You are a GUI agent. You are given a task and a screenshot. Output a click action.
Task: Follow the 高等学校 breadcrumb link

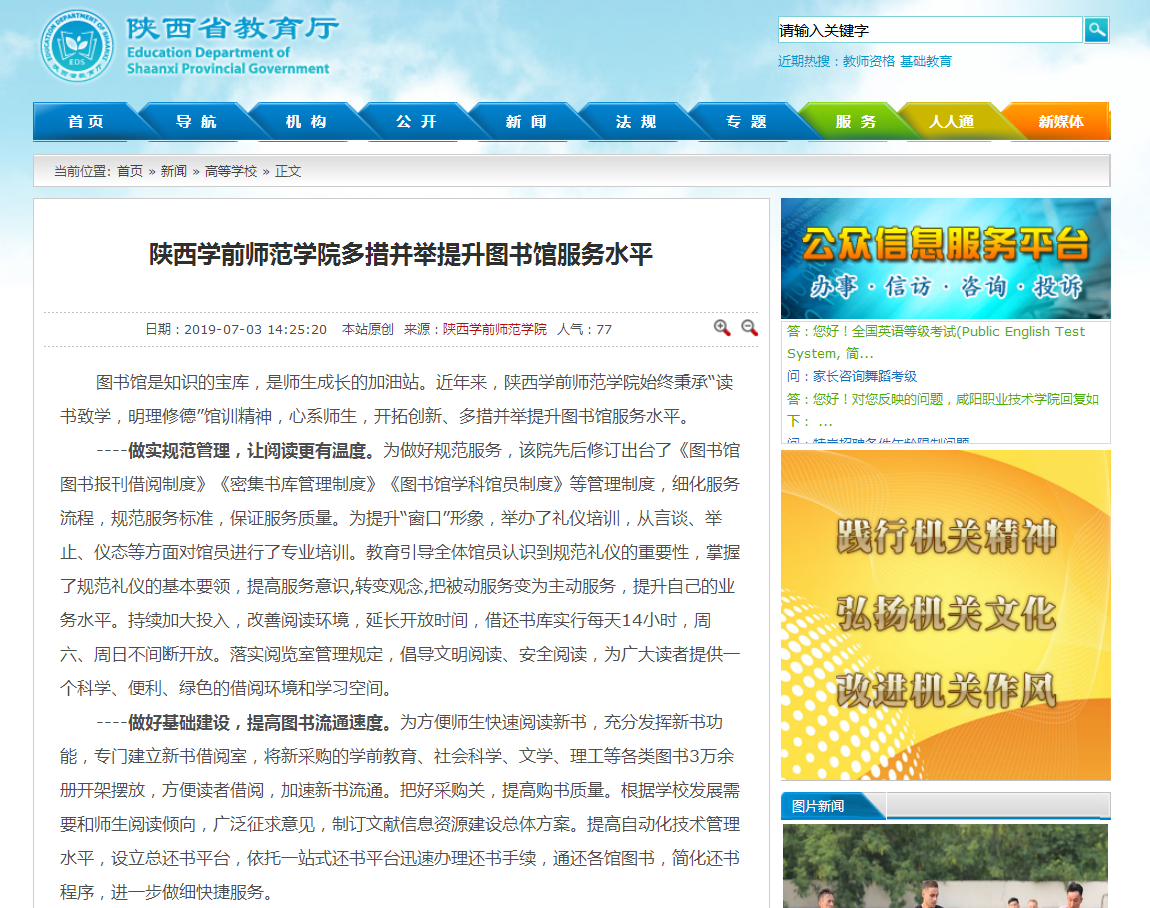pos(231,171)
